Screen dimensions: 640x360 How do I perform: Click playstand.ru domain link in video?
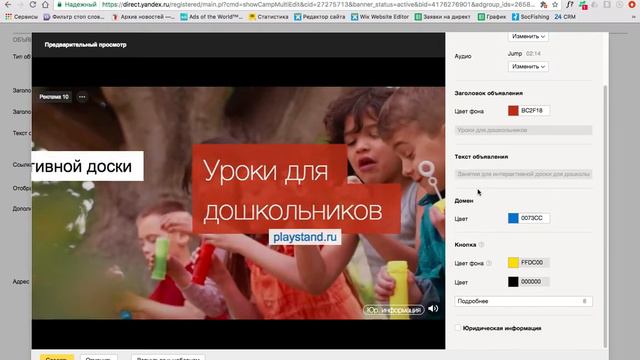click(x=305, y=237)
